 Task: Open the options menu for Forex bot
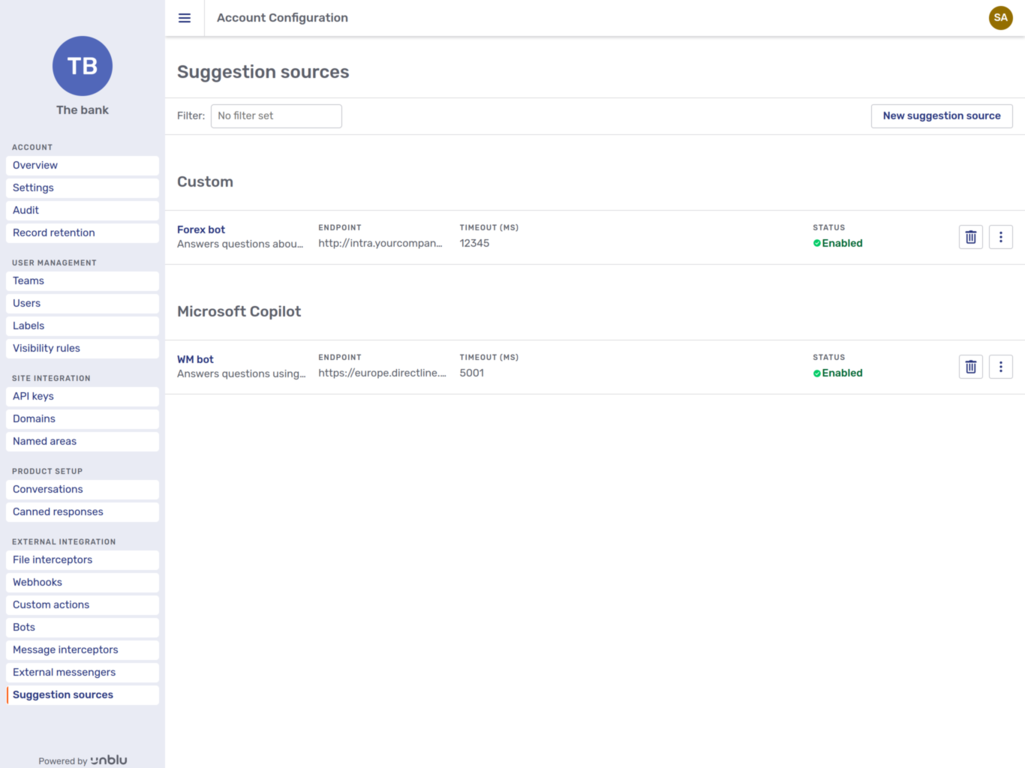coord(1000,237)
